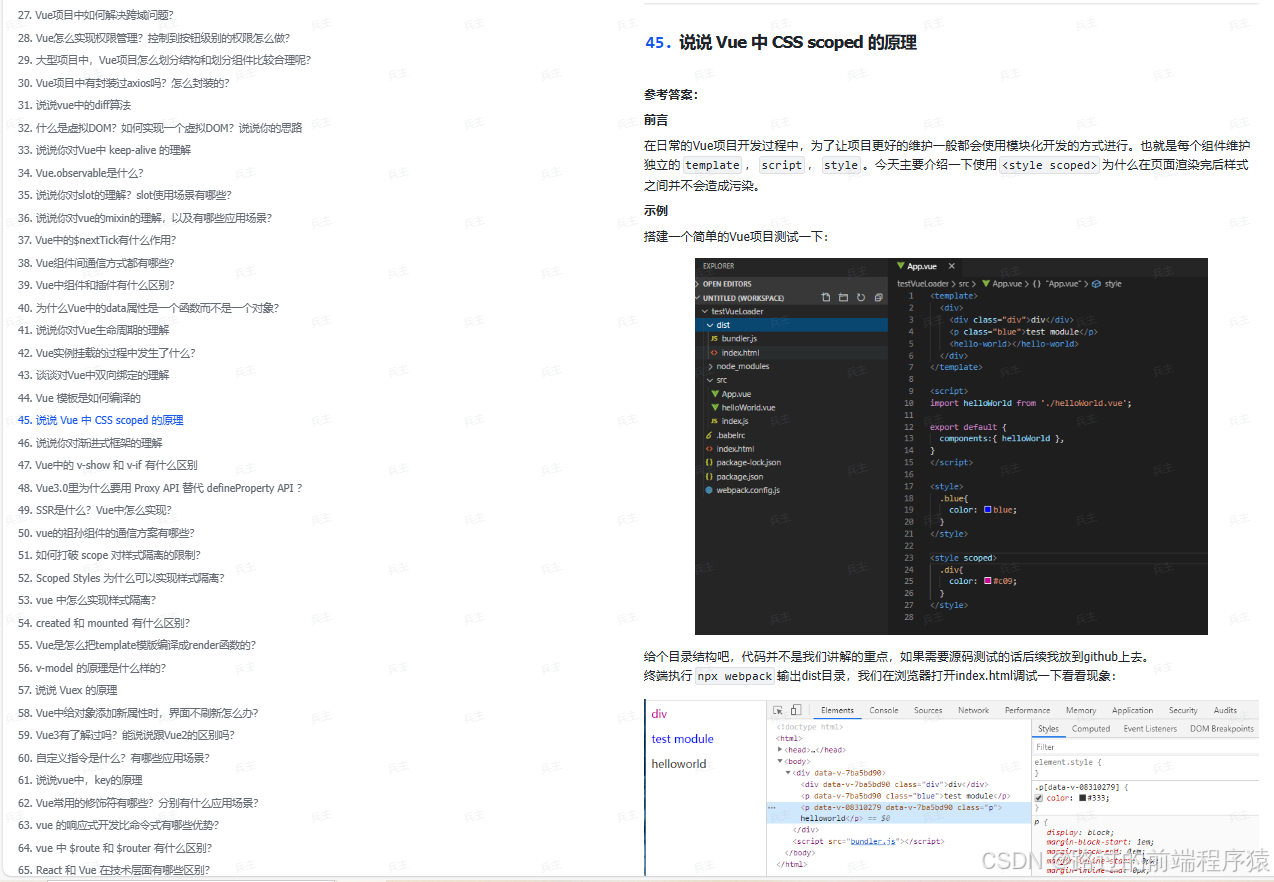Collapse the src folder
Viewport: 1274px width, 882px height.
tap(710, 380)
